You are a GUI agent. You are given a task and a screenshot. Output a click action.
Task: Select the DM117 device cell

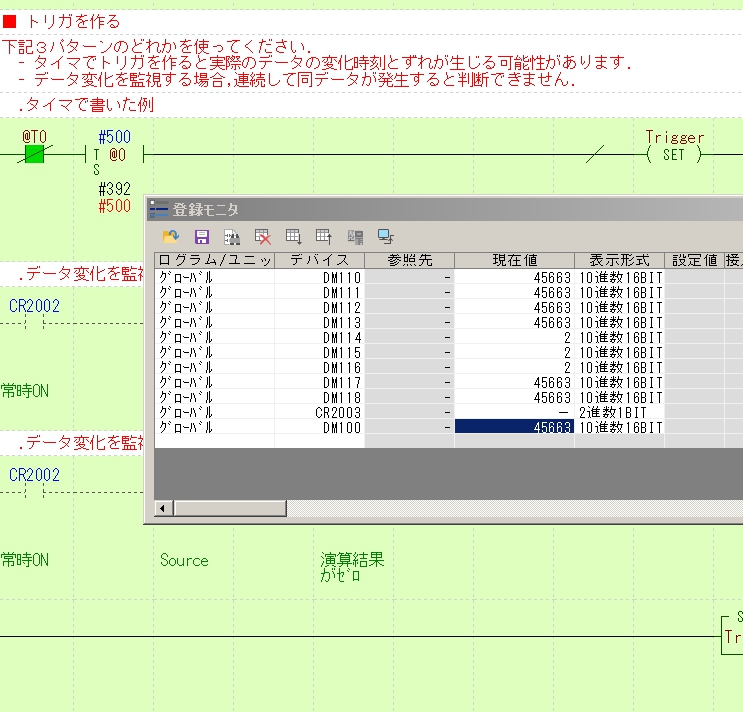pos(319,382)
